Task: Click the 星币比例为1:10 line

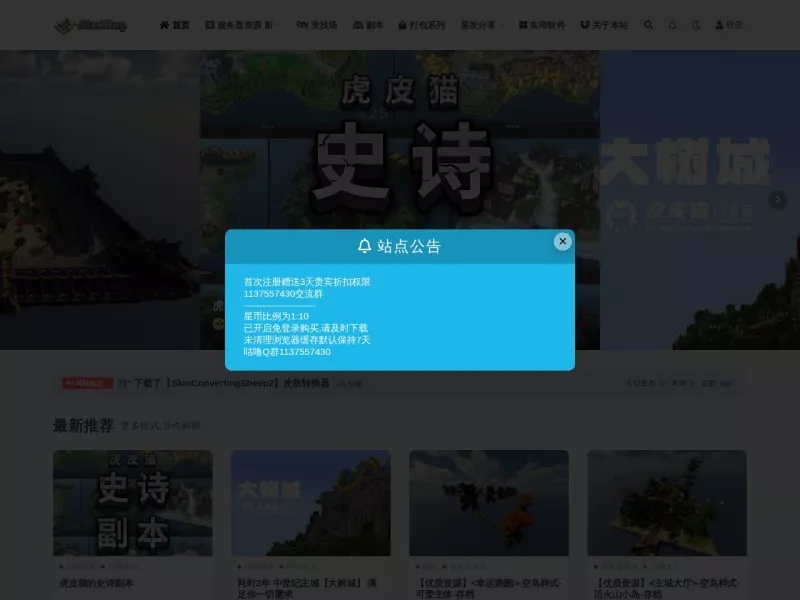Action: 276,316
